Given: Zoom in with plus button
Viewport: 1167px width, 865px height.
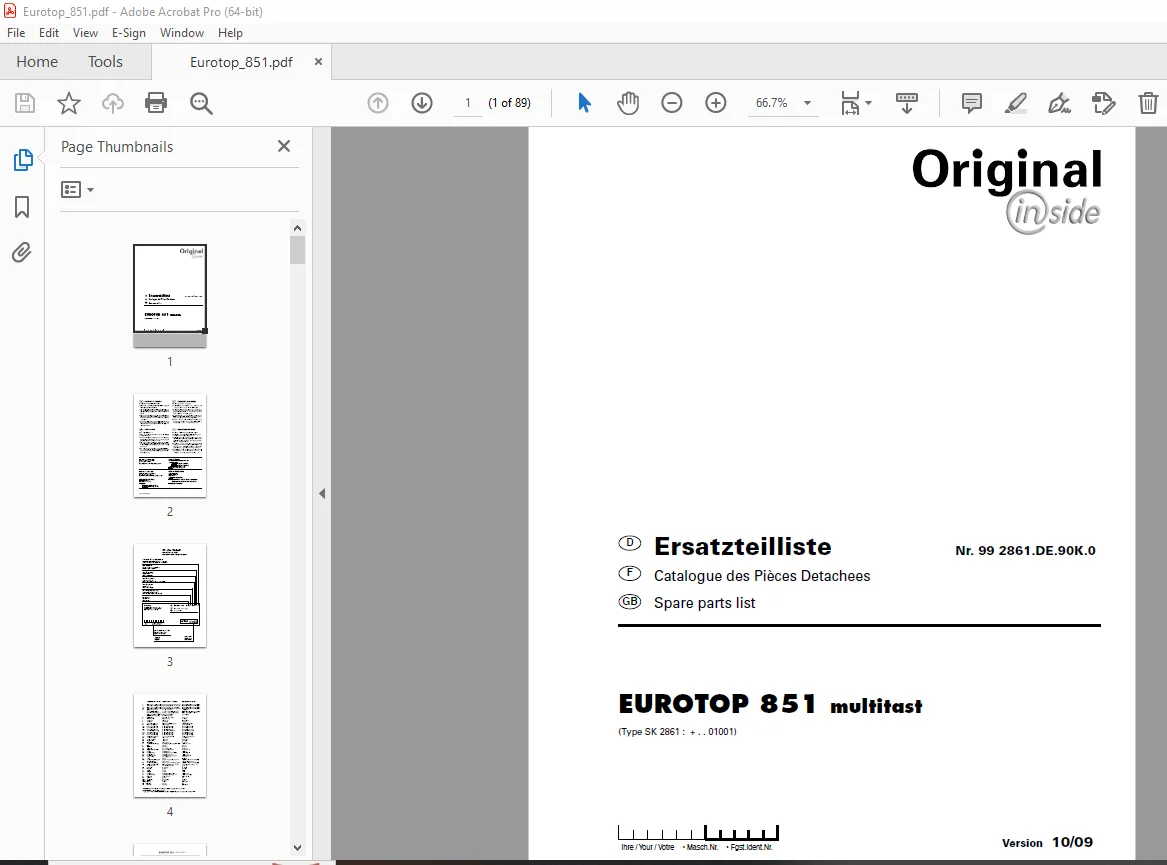Looking at the screenshot, I should (715, 103).
